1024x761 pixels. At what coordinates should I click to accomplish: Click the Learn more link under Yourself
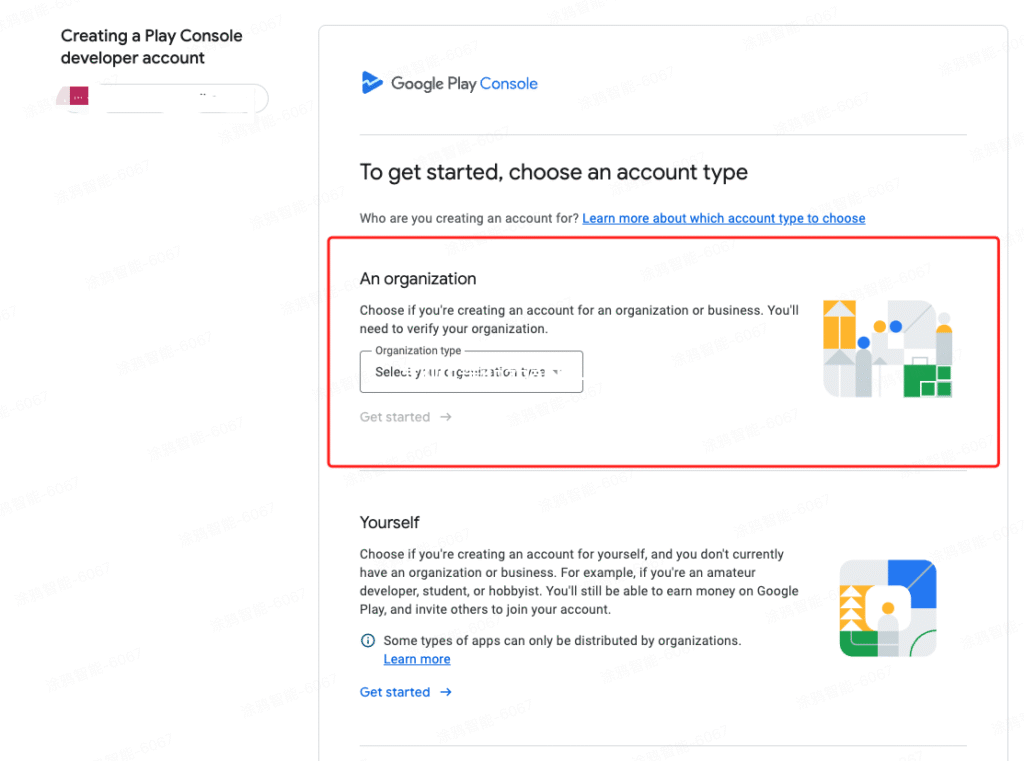coord(416,659)
